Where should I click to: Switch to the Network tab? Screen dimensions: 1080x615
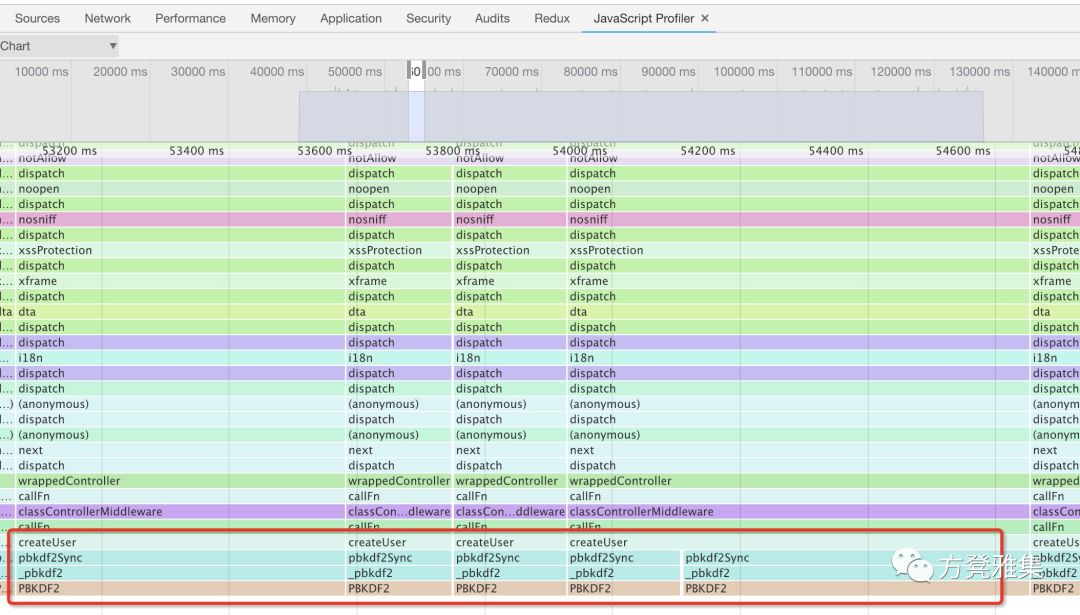(x=107, y=19)
